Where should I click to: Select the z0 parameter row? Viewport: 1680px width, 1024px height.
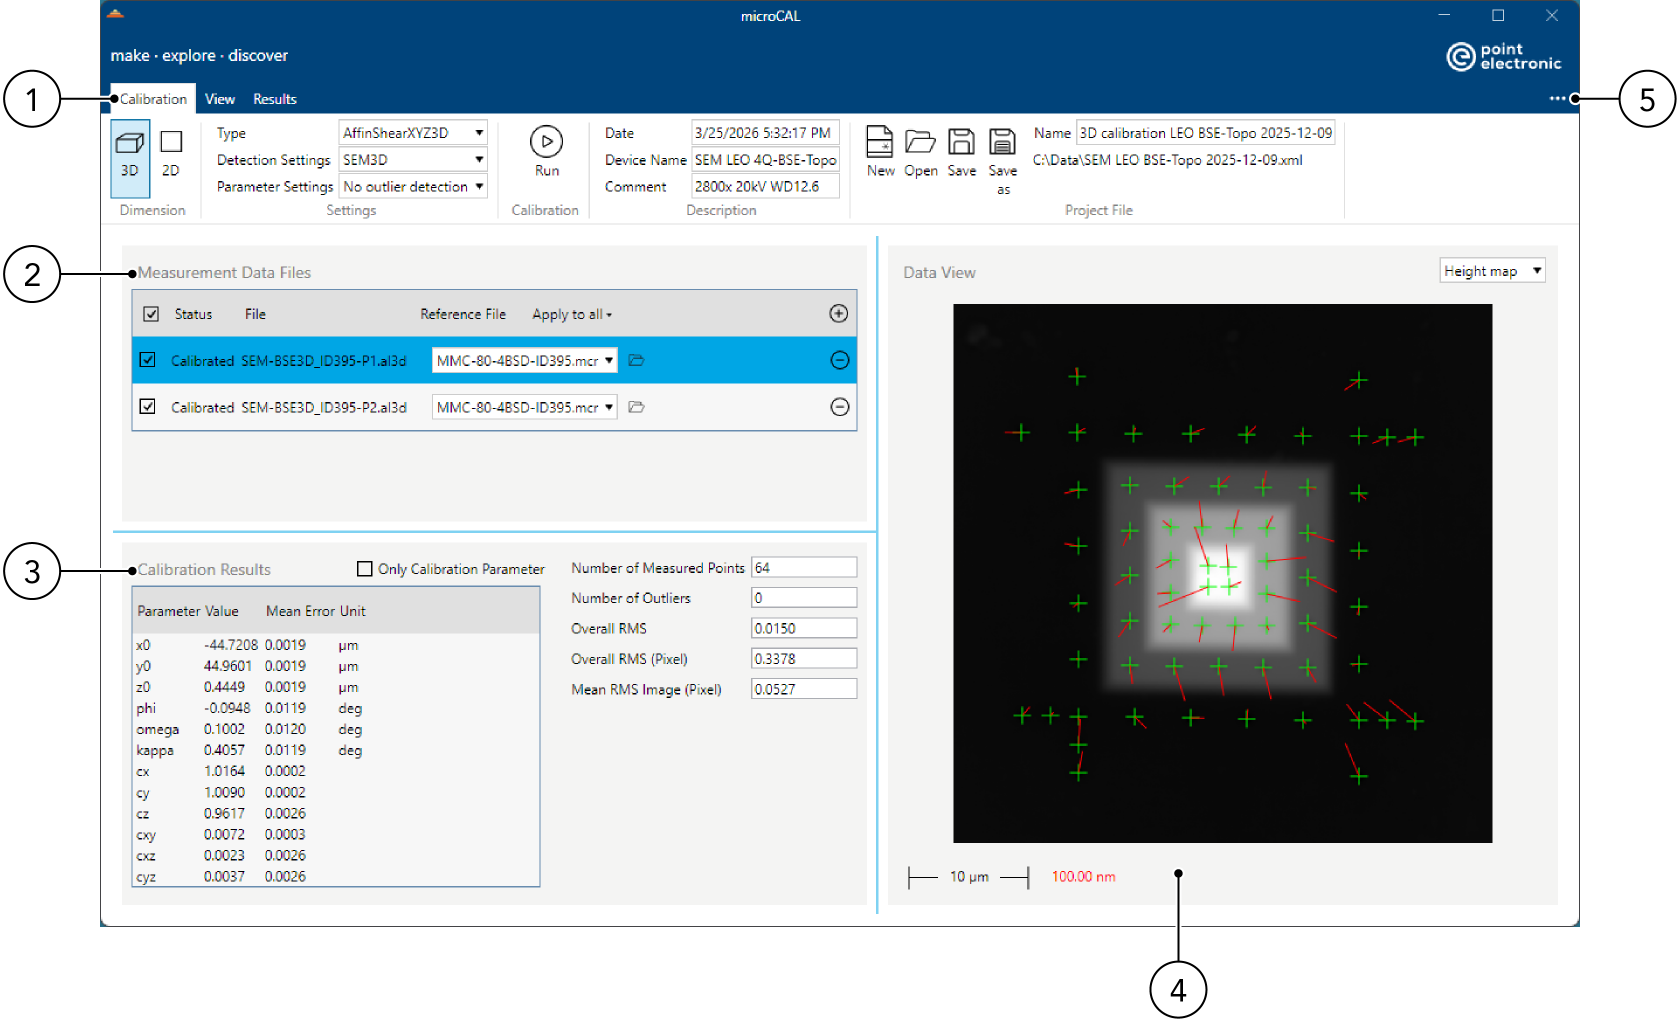point(336,687)
